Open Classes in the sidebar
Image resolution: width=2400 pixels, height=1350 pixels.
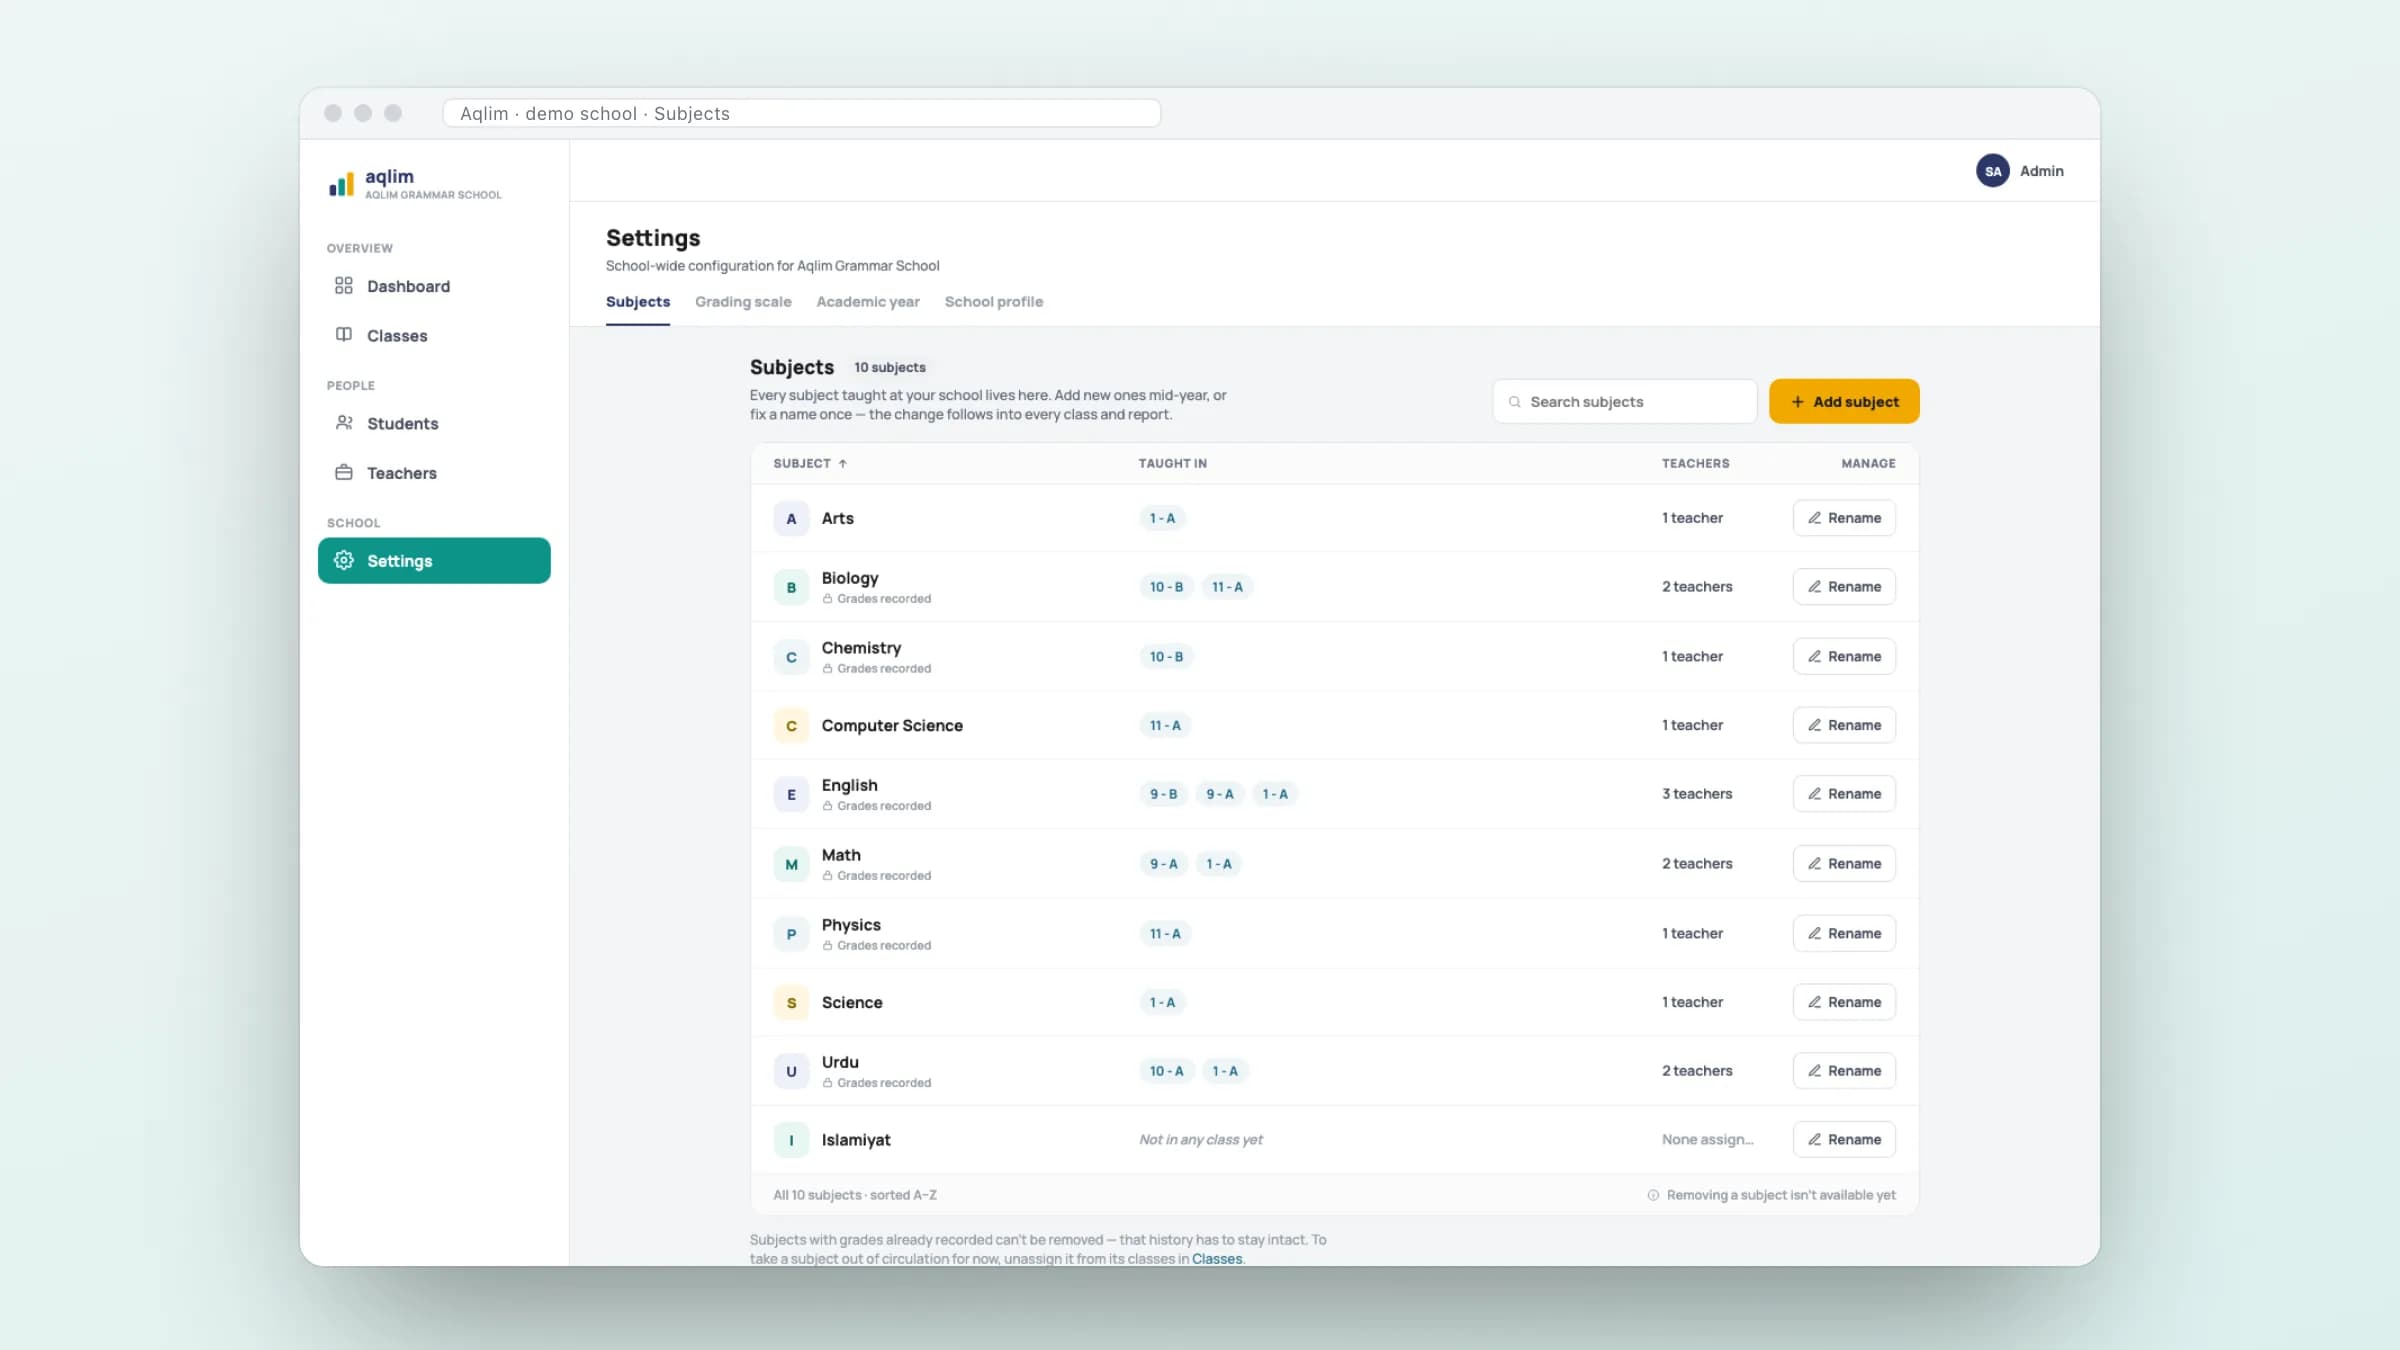[434, 335]
